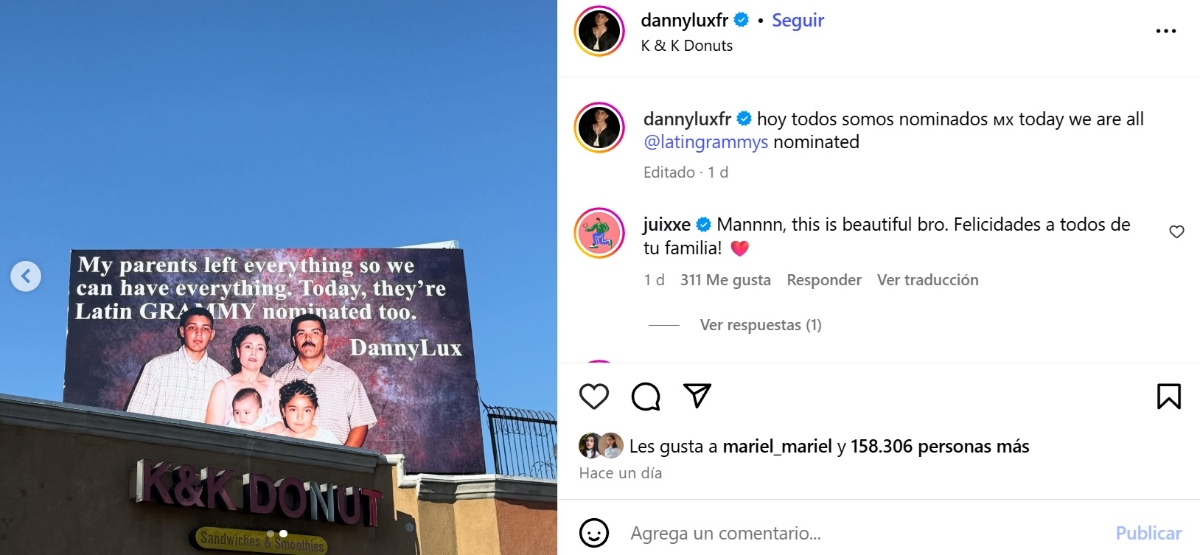Image resolution: width=1200 pixels, height=555 pixels.
Task: Share the post with paper plane icon
Action: 697,396
